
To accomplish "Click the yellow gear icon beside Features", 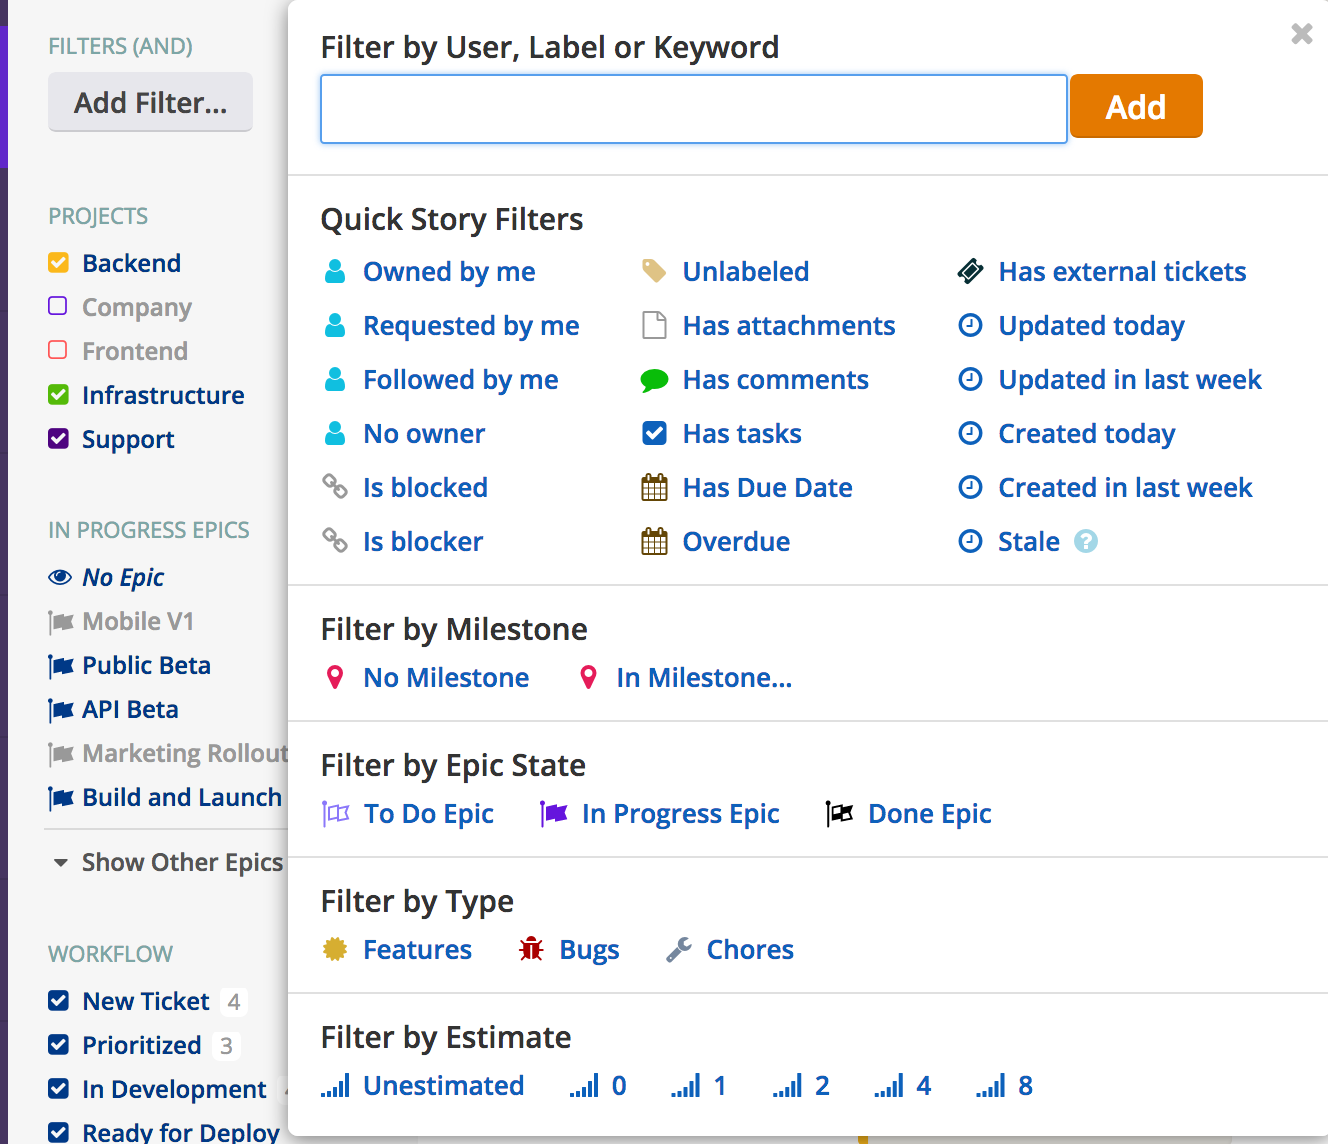I will point(335,949).
